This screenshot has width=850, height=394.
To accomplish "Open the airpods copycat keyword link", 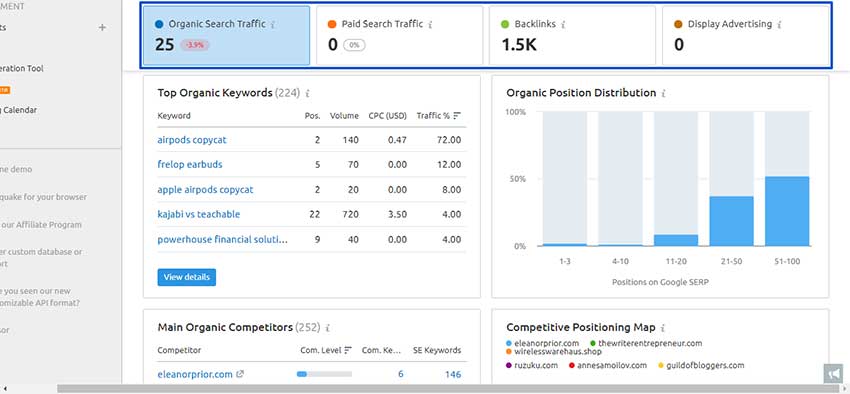I will 192,140.
